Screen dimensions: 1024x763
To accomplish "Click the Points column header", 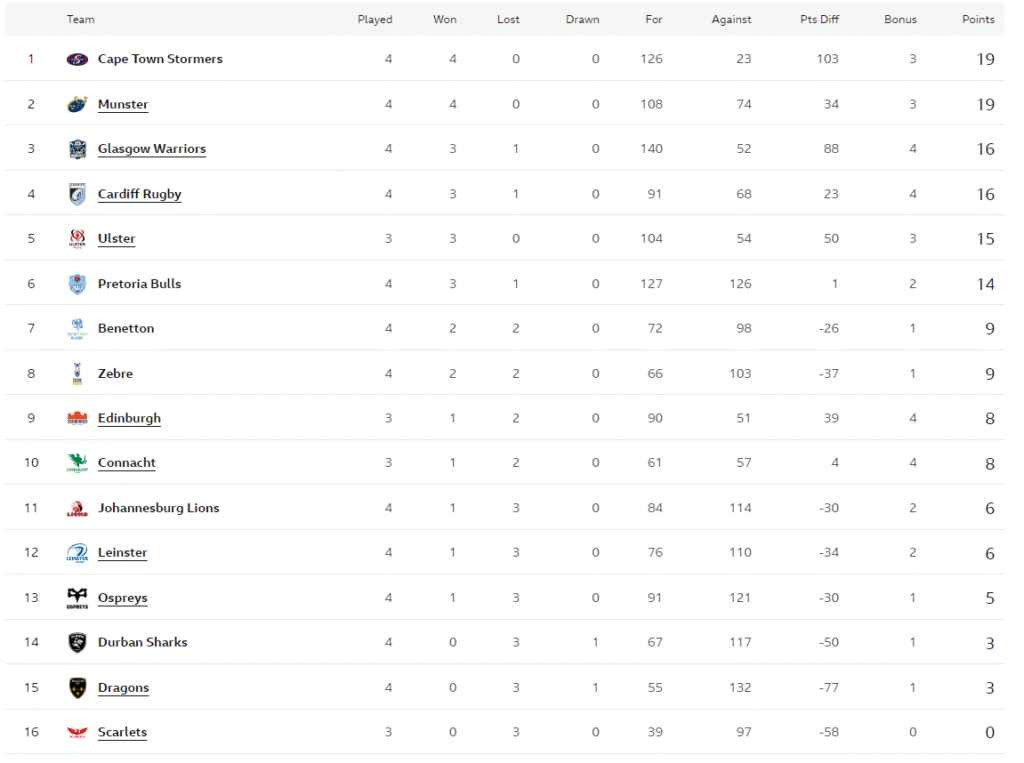I will pos(978,19).
